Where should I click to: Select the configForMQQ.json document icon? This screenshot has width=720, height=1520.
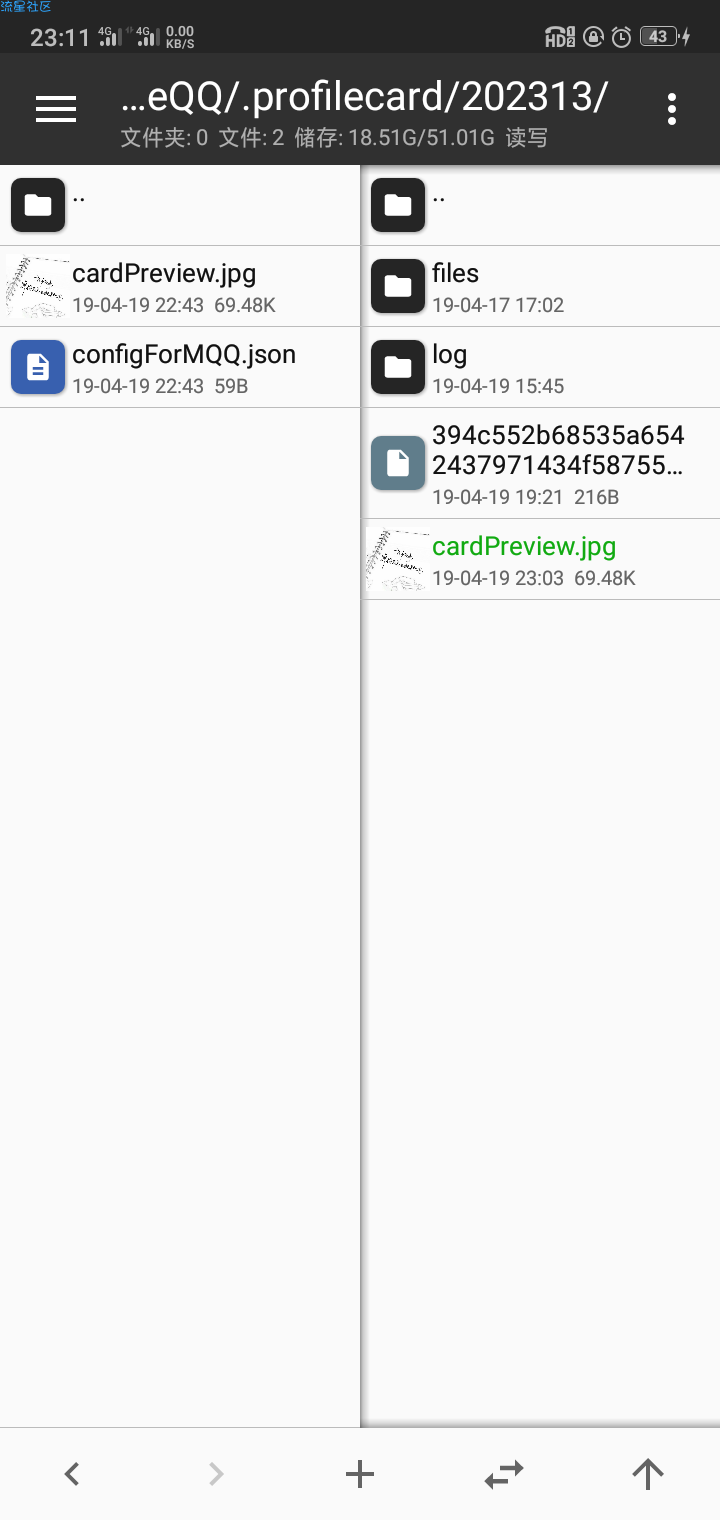[x=38, y=367]
